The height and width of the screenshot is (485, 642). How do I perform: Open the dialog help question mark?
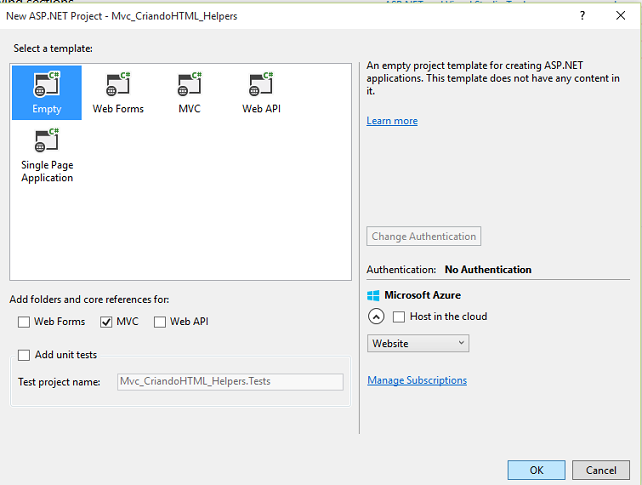click(582, 16)
